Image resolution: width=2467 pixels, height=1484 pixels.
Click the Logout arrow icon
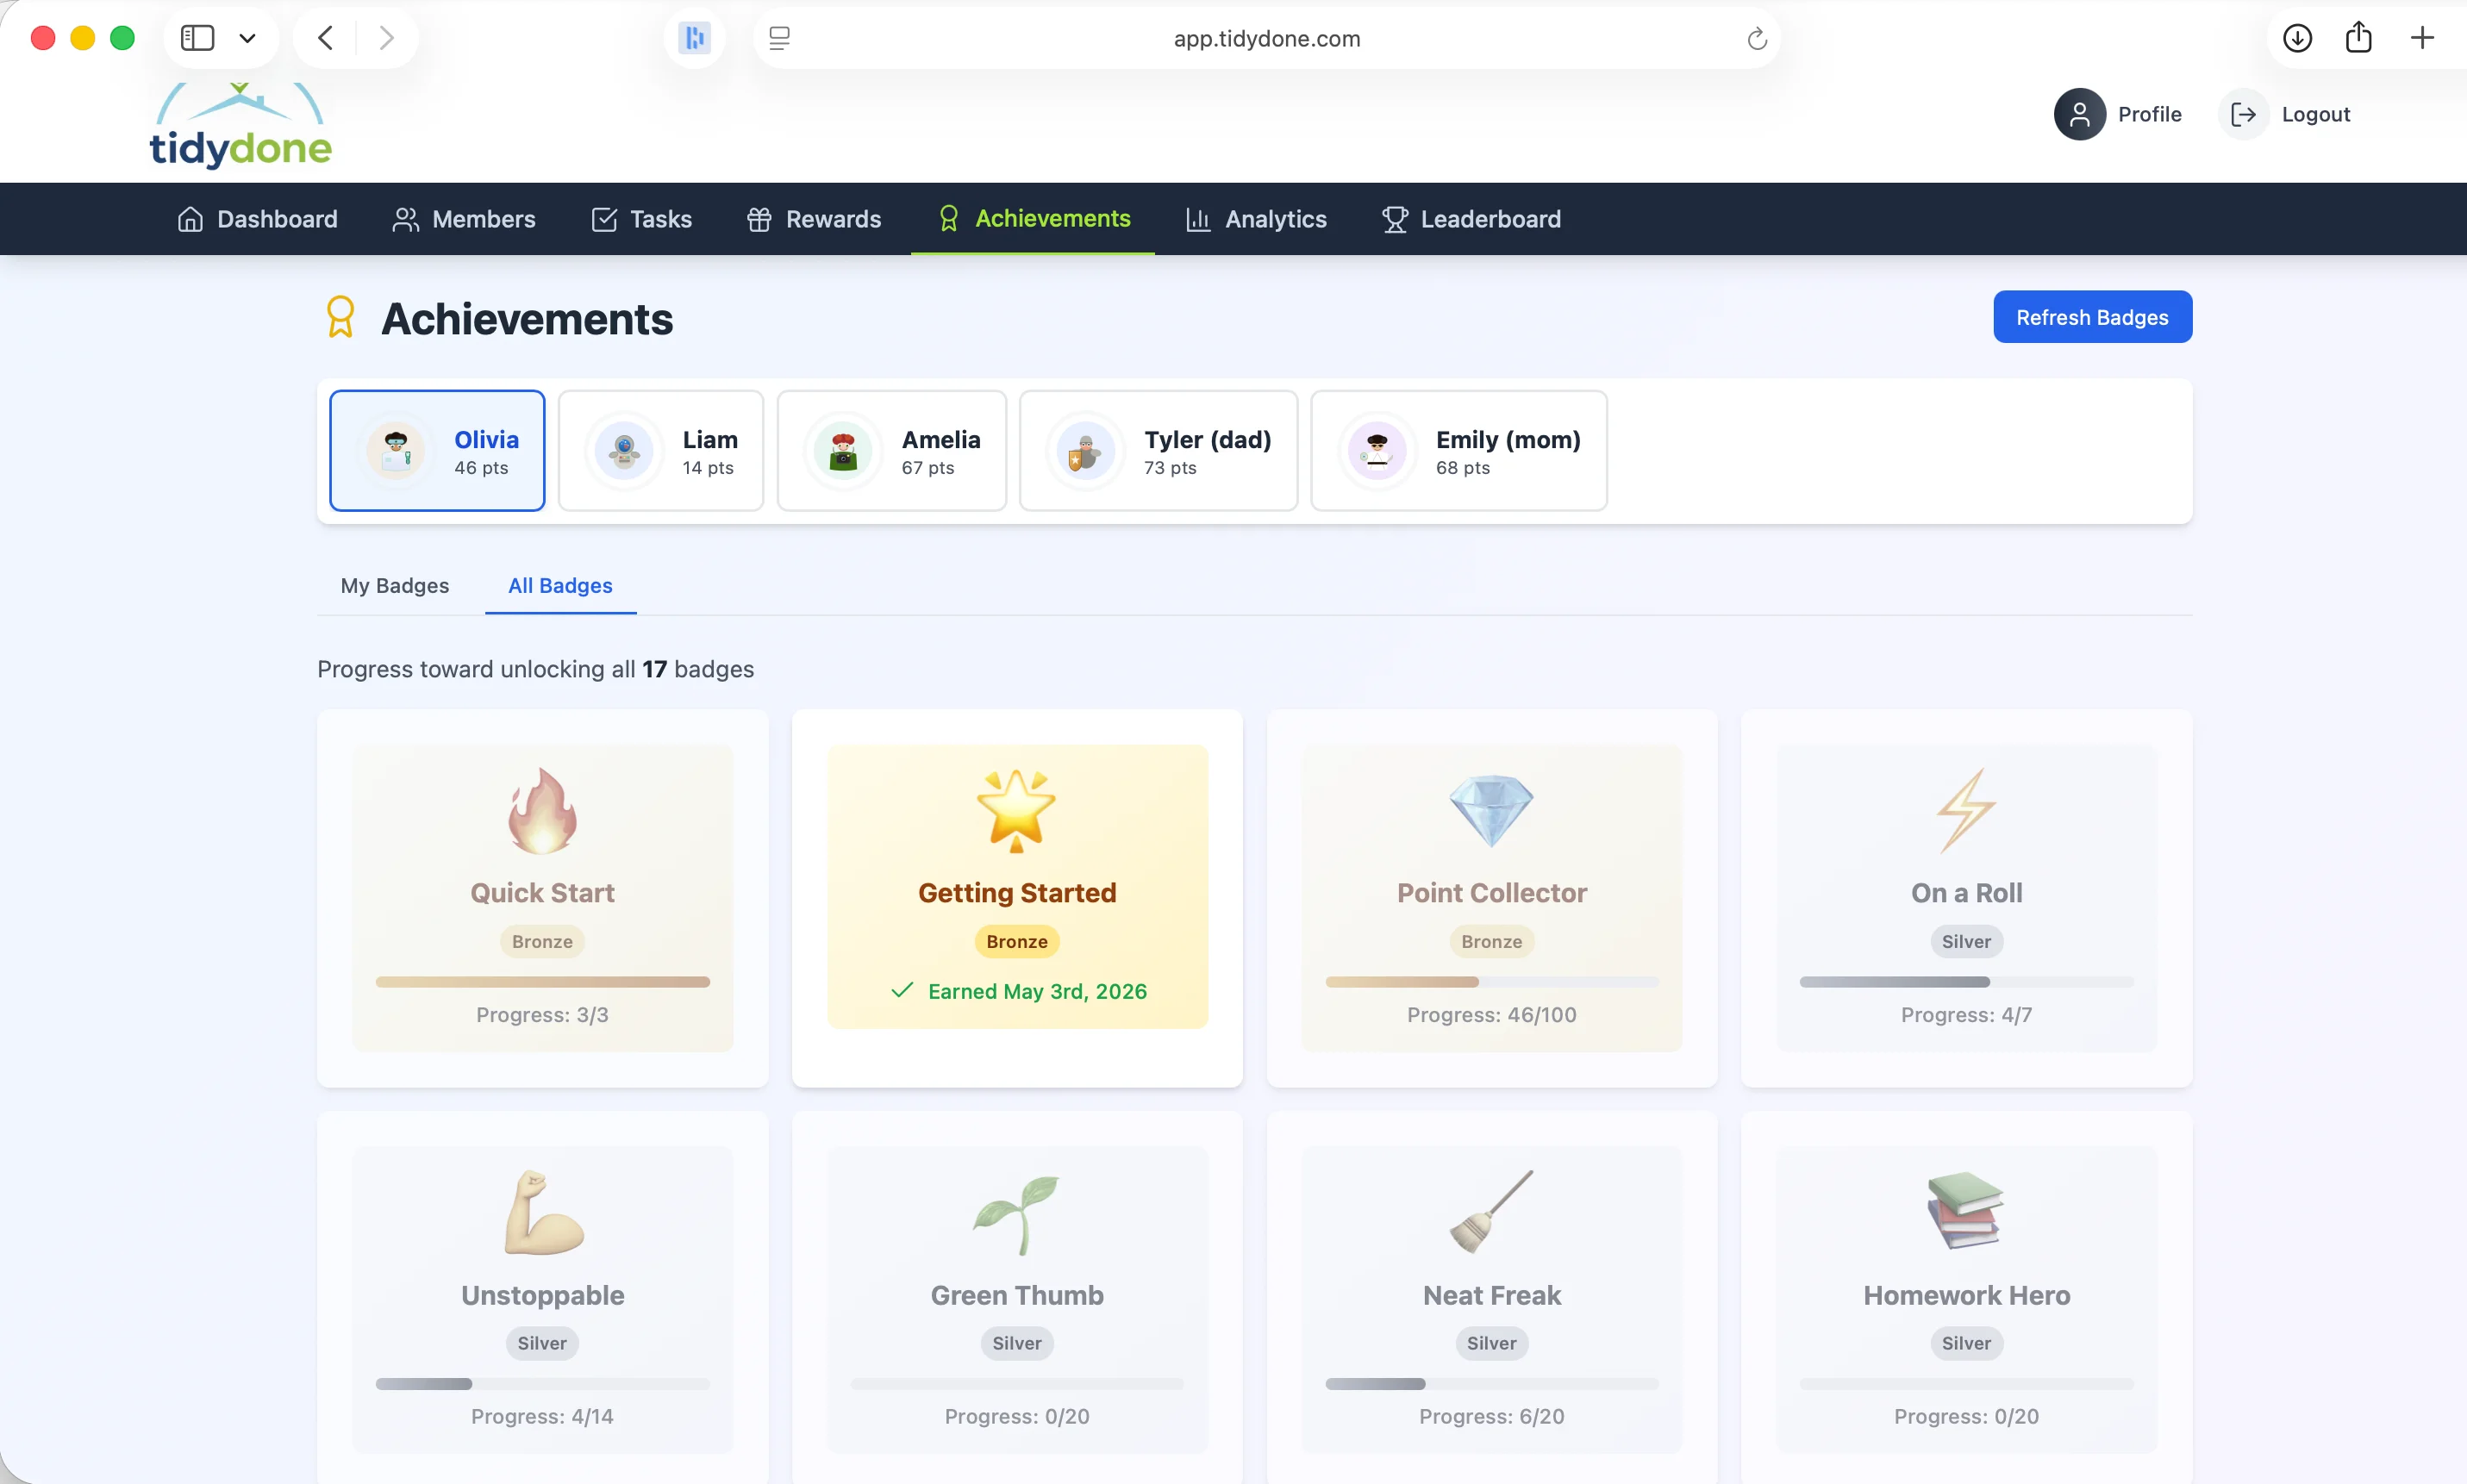coord(2243,114)
